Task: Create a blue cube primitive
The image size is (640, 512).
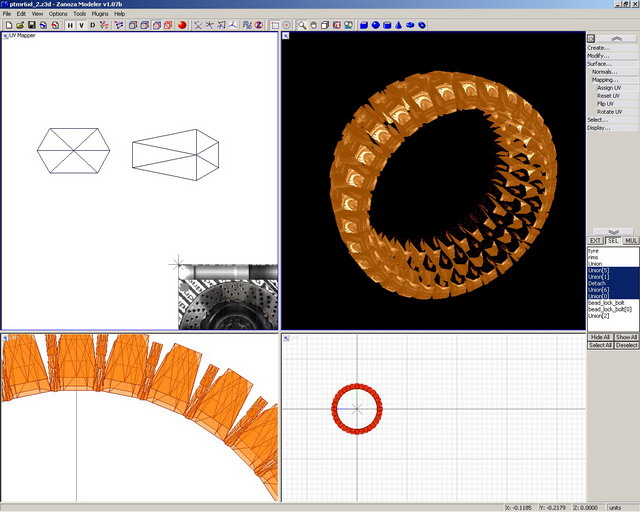Action: point(364,25)
